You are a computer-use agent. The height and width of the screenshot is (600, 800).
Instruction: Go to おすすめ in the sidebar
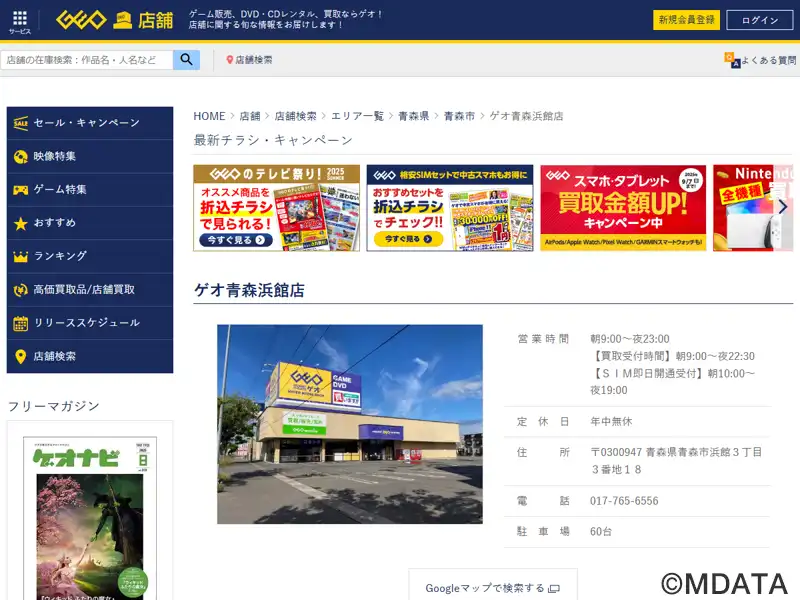click(x=90, y=223)
